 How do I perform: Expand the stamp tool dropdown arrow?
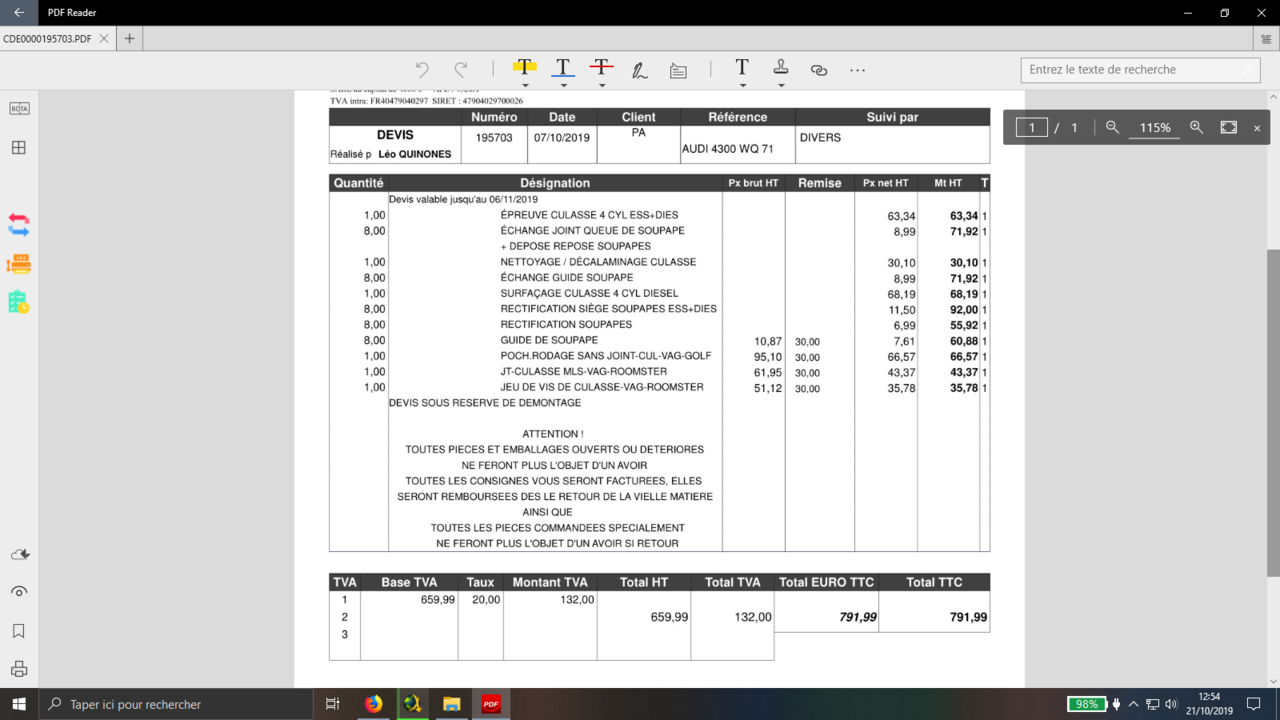coord(781,86)
